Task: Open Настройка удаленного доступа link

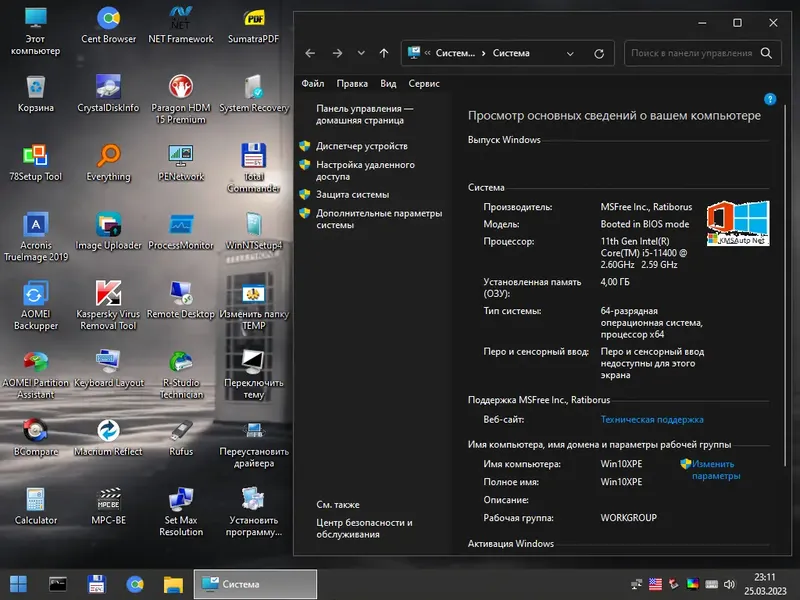Action: 365,170
